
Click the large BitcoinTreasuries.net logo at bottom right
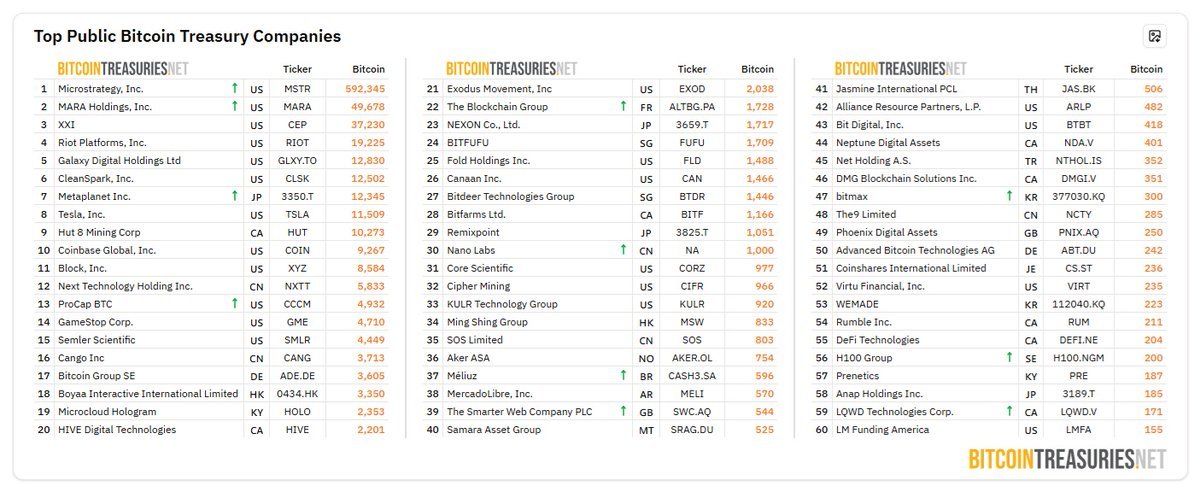pos(1067,459)
